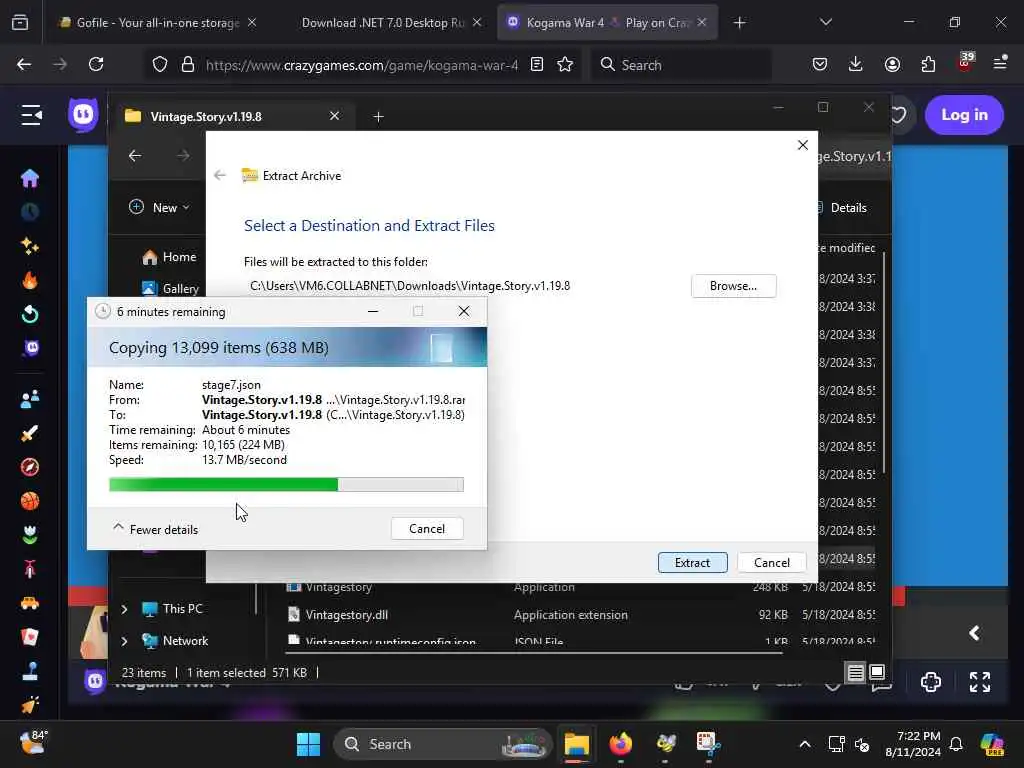
Task: Click the game controller icon below game
Action: [x=931, y=682]
